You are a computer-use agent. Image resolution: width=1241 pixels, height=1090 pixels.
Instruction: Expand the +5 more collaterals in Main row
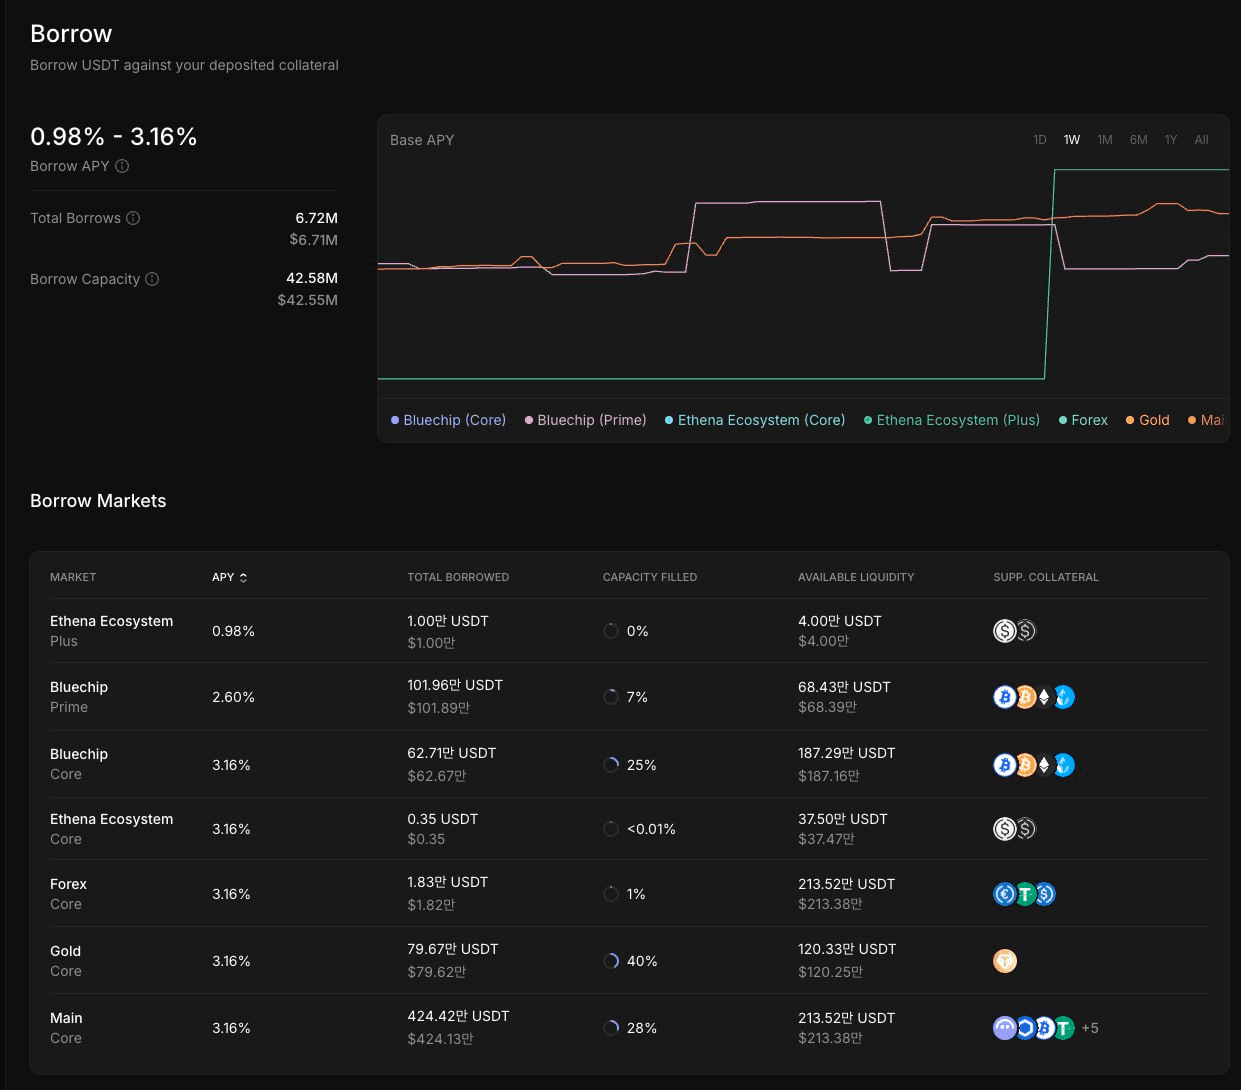click(1090, 1028)
